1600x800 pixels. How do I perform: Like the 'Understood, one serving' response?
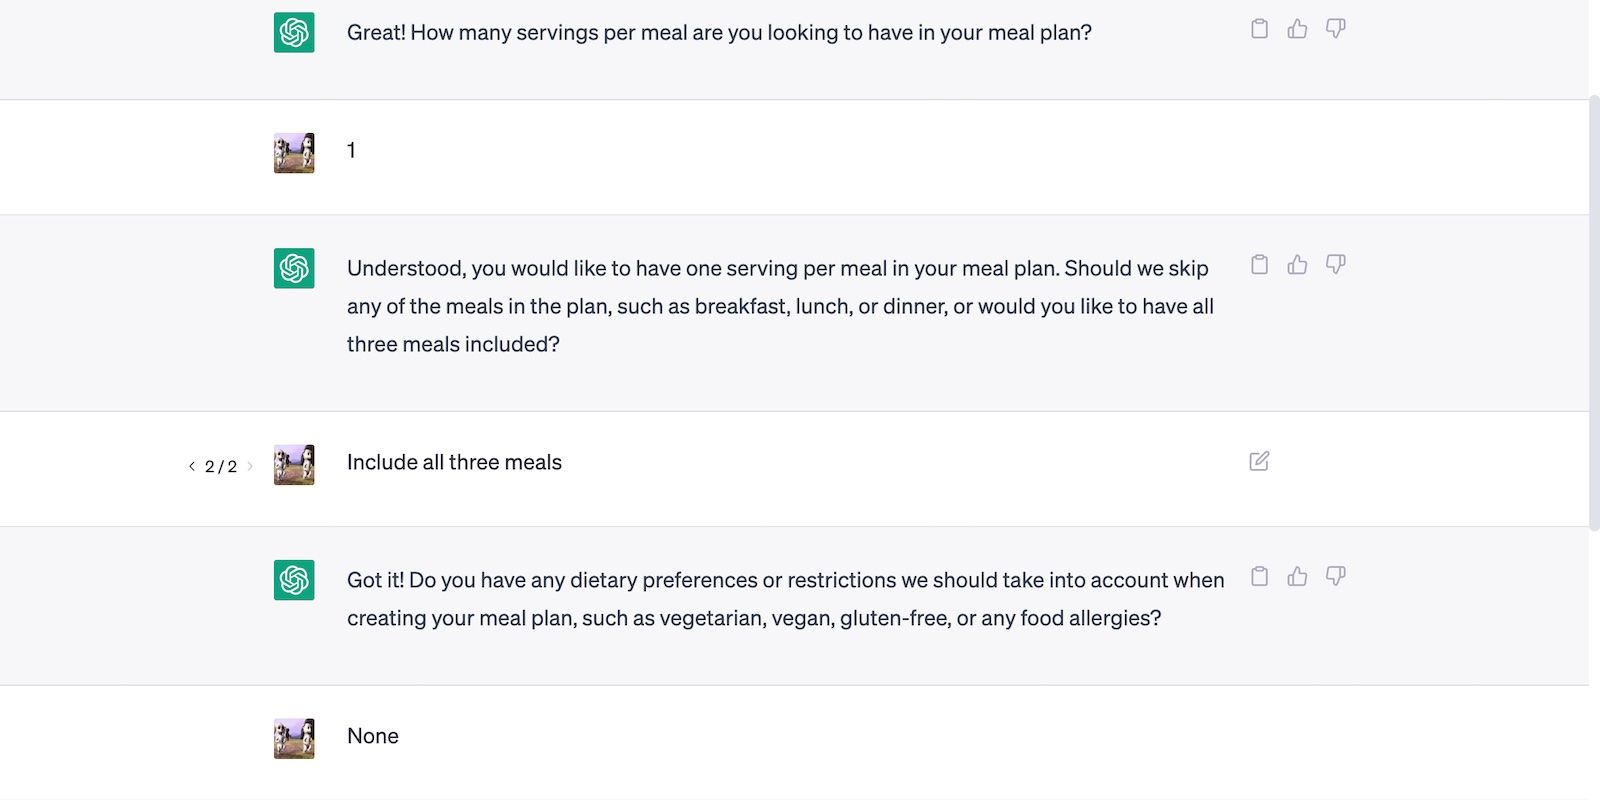click(x=1297, y=265)
